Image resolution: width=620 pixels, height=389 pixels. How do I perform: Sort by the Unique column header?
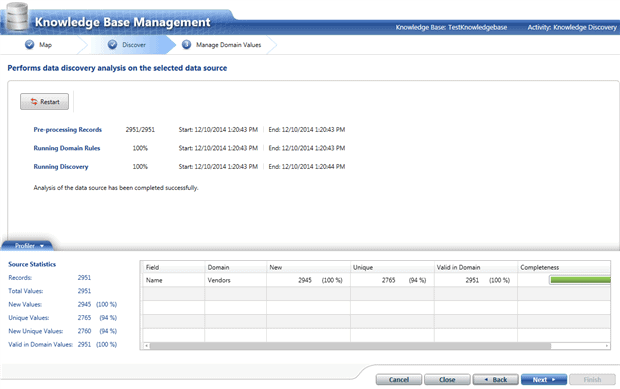click(392, 267)
